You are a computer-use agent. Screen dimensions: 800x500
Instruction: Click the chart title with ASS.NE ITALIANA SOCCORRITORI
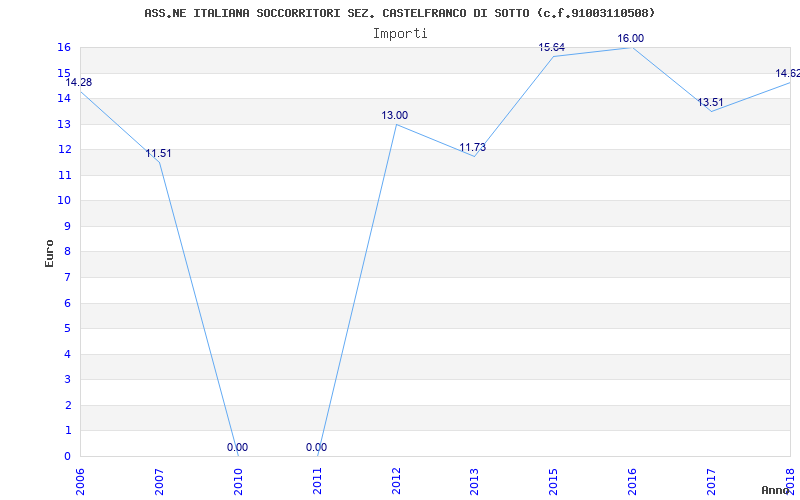(x=399, y=13)
